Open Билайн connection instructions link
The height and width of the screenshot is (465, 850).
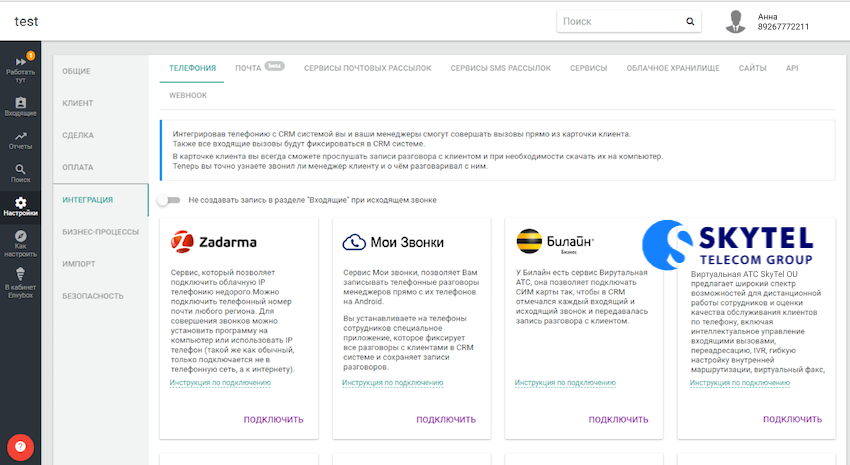click(x=565, y=383)
